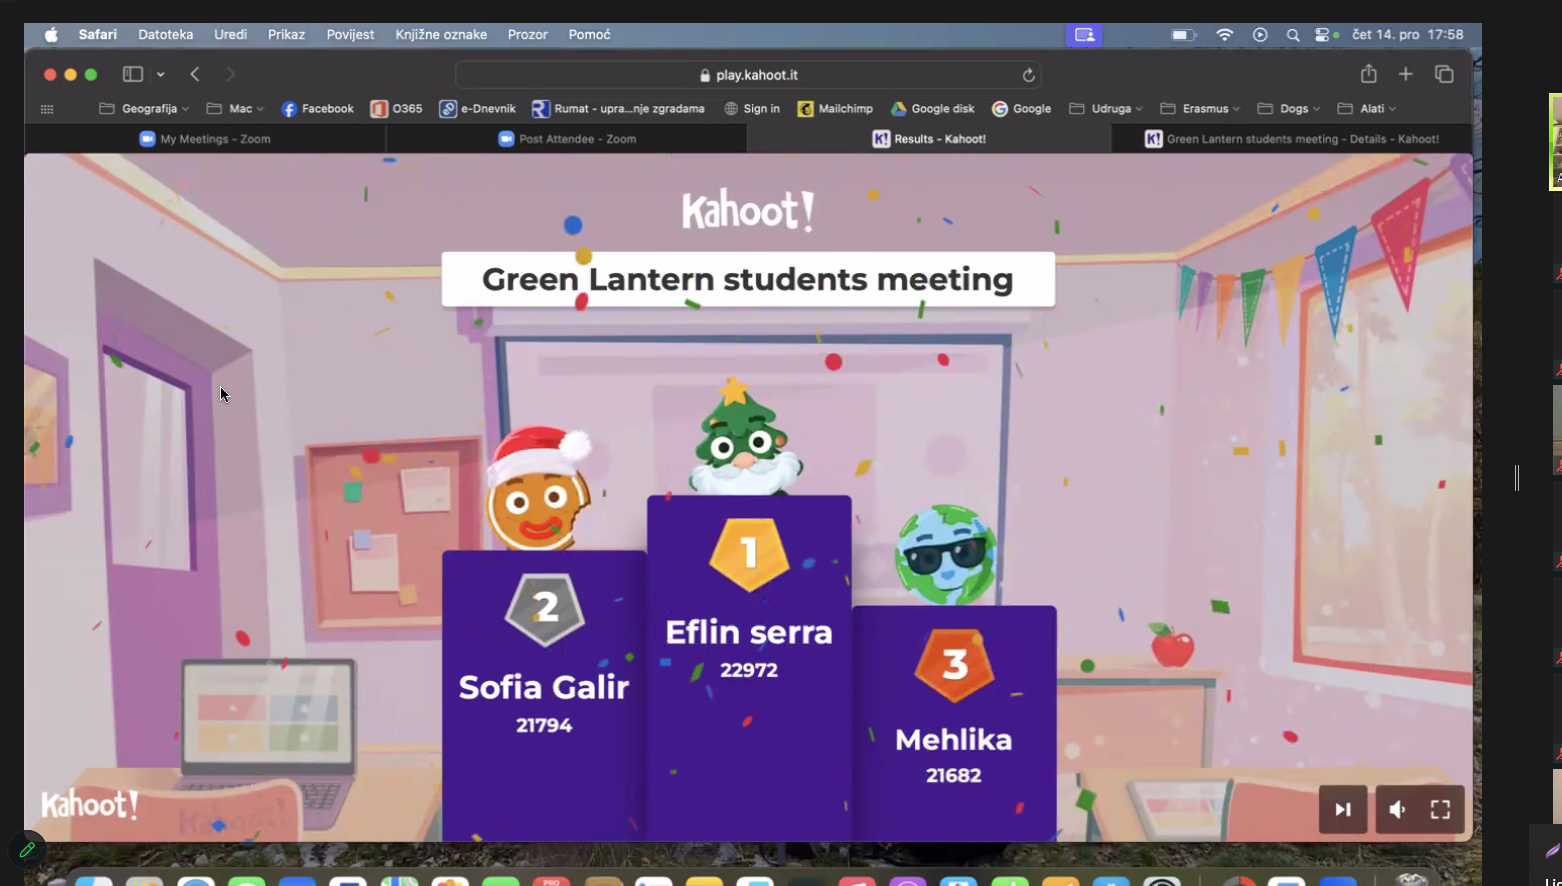Reload the Kahoot page
Viewport: 1562px width, 886px height.
pos(1028,75)
